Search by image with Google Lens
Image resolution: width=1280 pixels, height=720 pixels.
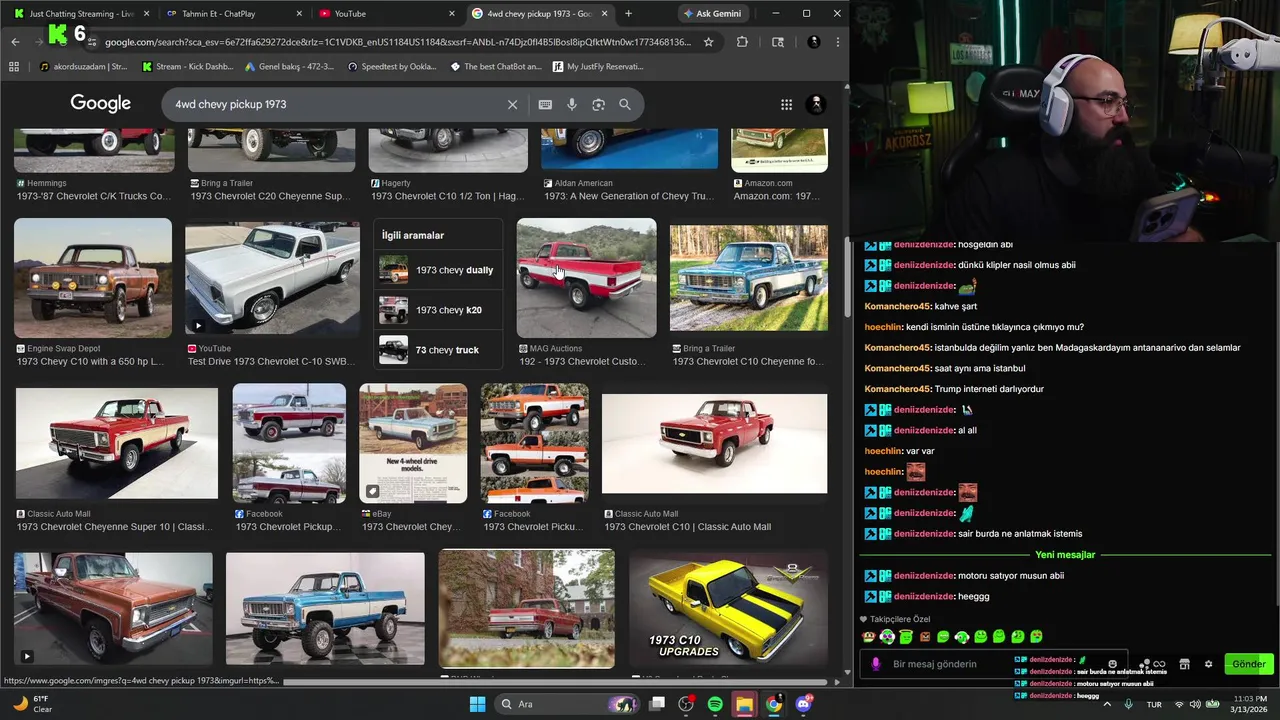pyautogui.click(x=598, y=104)
